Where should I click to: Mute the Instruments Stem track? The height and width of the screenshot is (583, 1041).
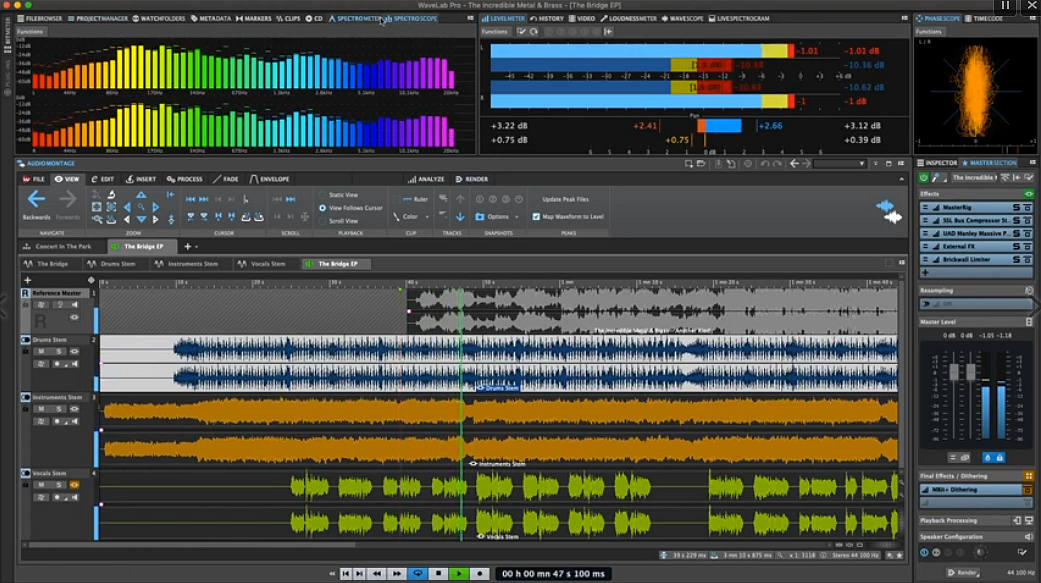[x=41, y=409]
